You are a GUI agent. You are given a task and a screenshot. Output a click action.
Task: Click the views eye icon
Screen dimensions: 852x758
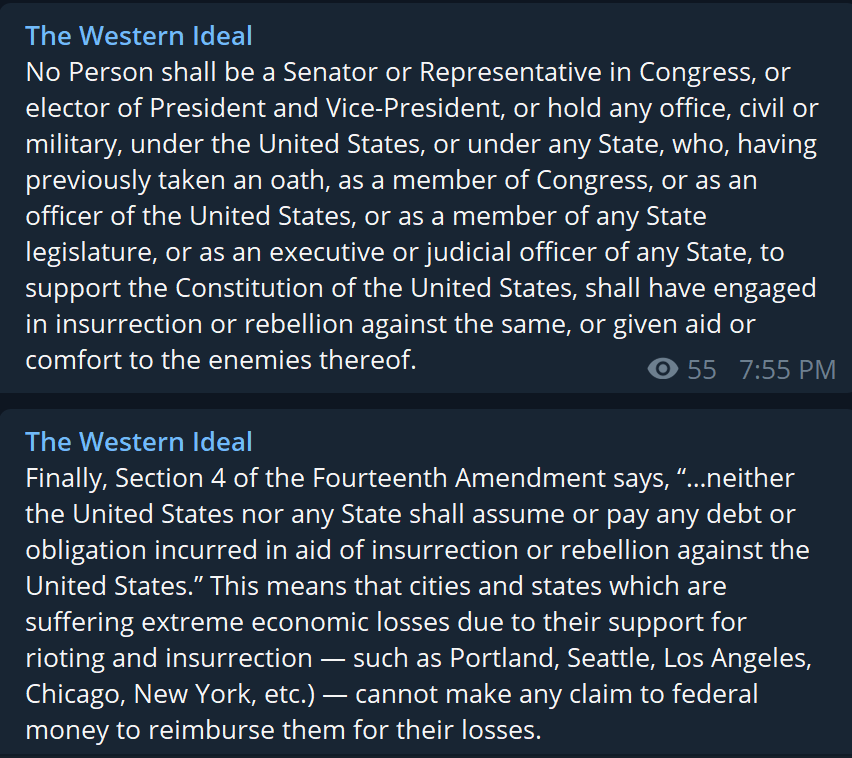663,369
